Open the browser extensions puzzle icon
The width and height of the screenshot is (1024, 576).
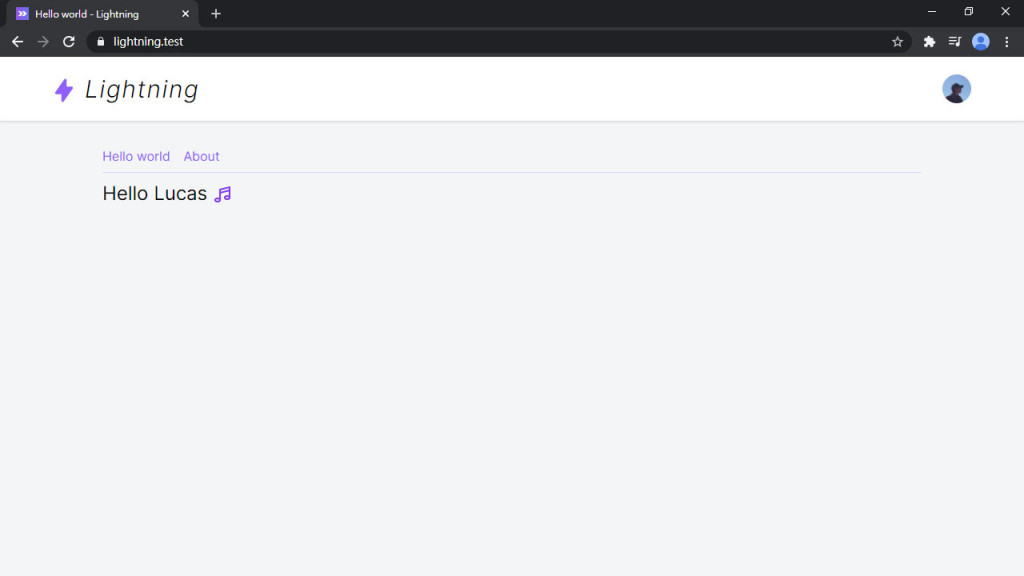pos(929,42)
